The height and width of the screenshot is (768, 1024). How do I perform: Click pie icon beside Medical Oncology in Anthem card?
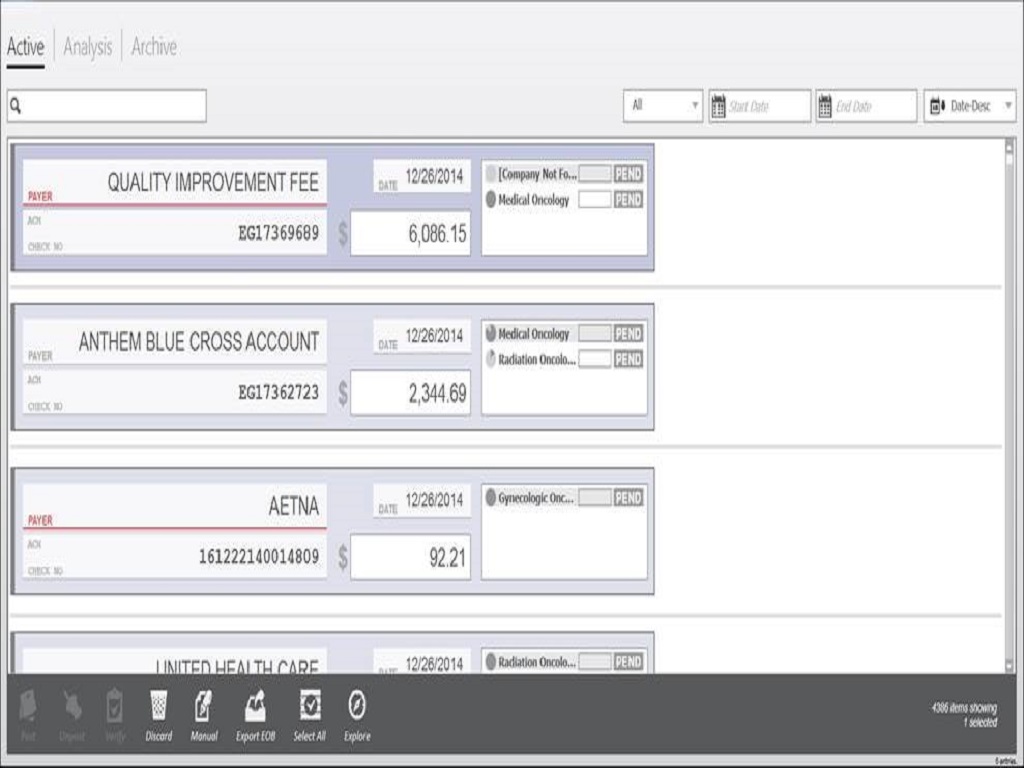[491, 334]
